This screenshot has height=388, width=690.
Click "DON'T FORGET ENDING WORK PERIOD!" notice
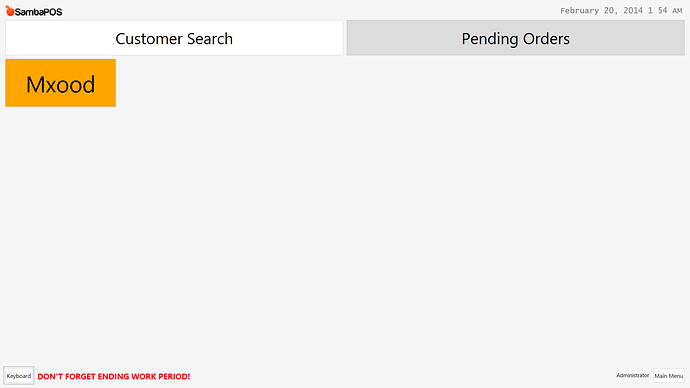tap(114, 377)
